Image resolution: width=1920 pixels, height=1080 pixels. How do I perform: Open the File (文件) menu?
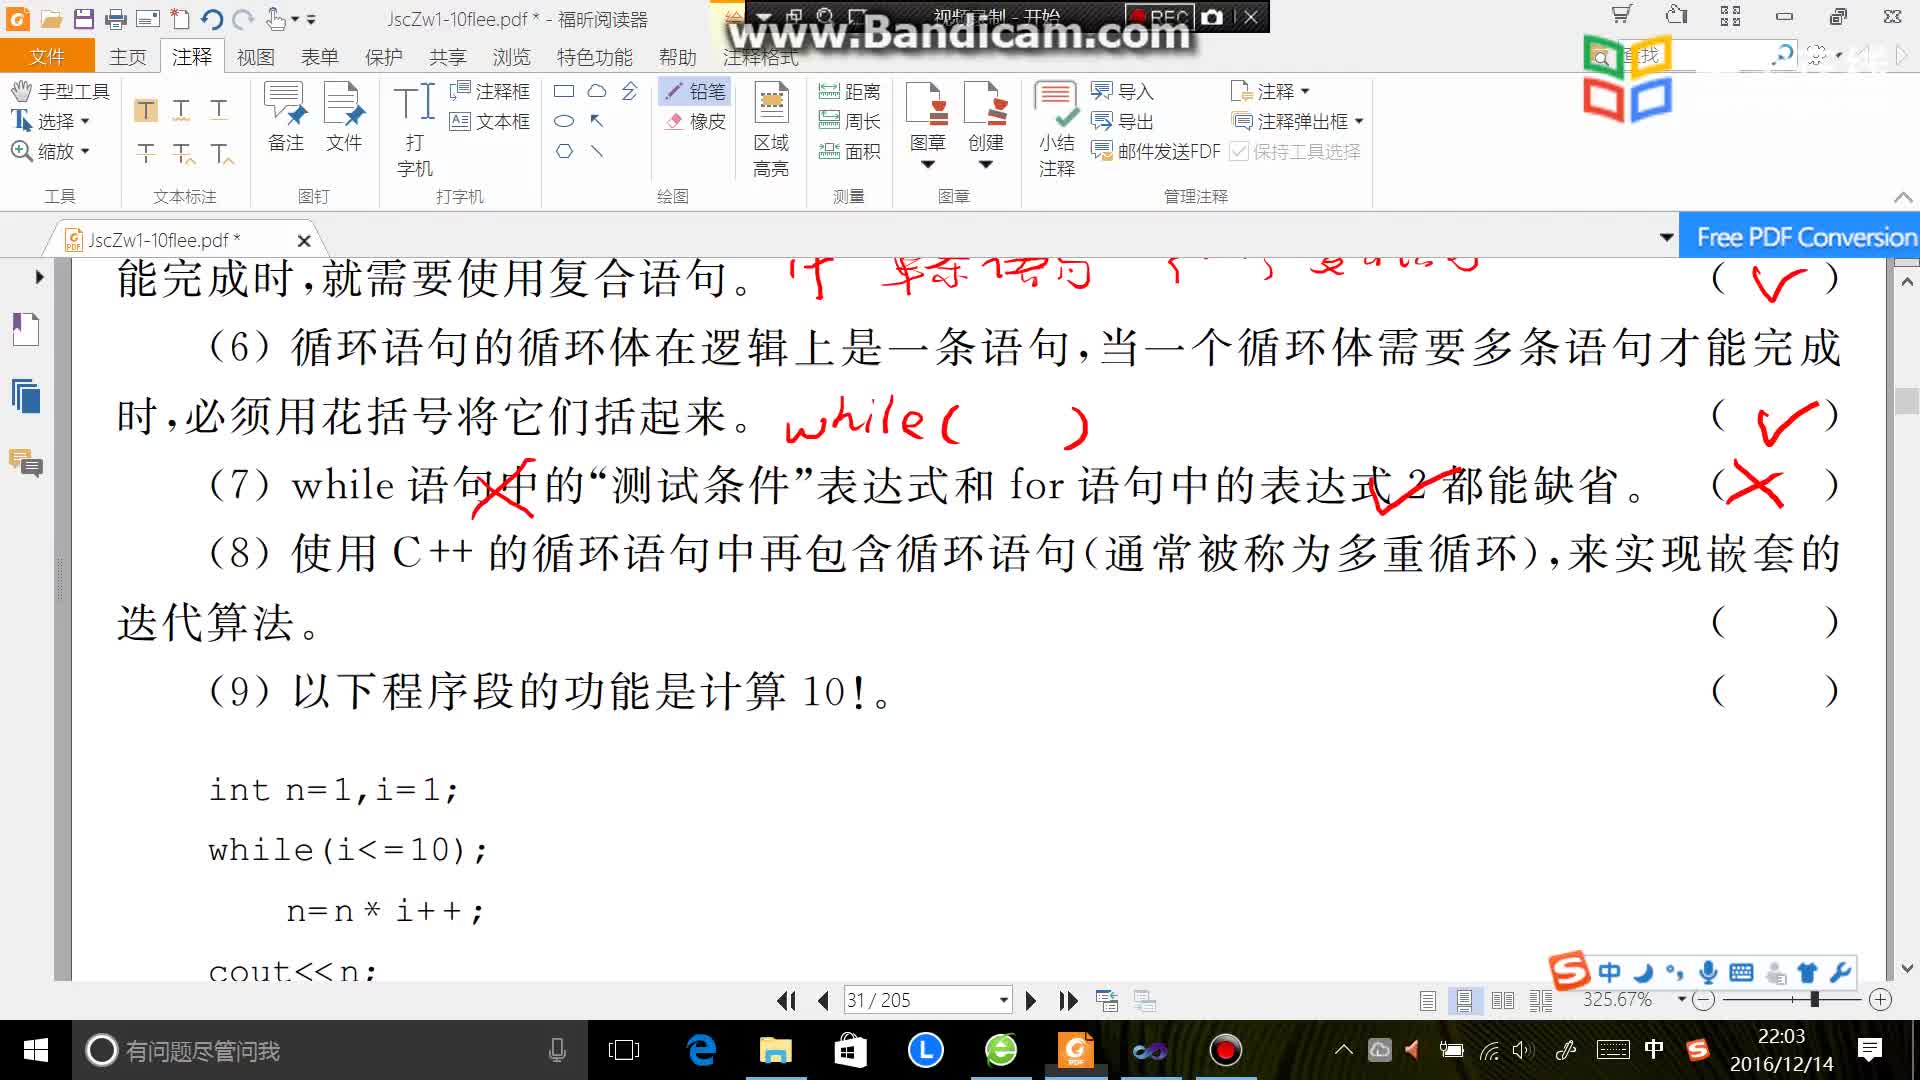tap(47, 57)
